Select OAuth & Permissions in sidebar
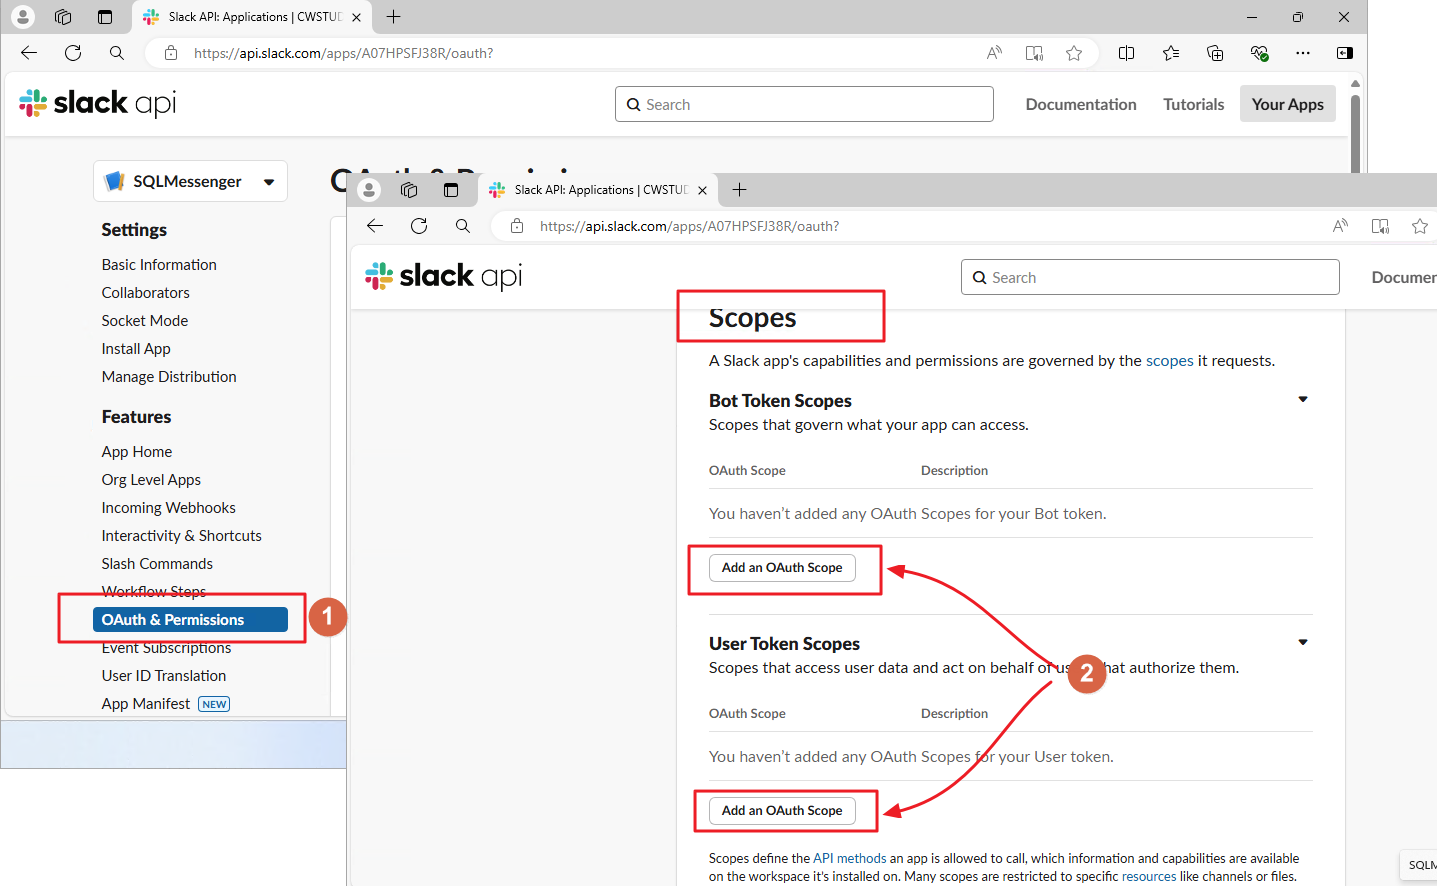Viewport: 1437px width, 886px height. click(x=190, y=620)
